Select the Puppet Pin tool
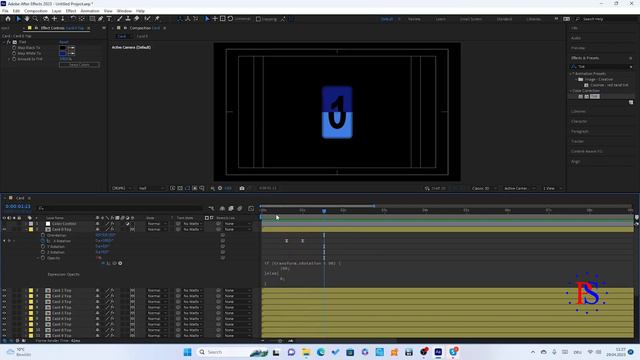Screen dimensions: 640x360 pyautogui.click(x=157, y=19)
